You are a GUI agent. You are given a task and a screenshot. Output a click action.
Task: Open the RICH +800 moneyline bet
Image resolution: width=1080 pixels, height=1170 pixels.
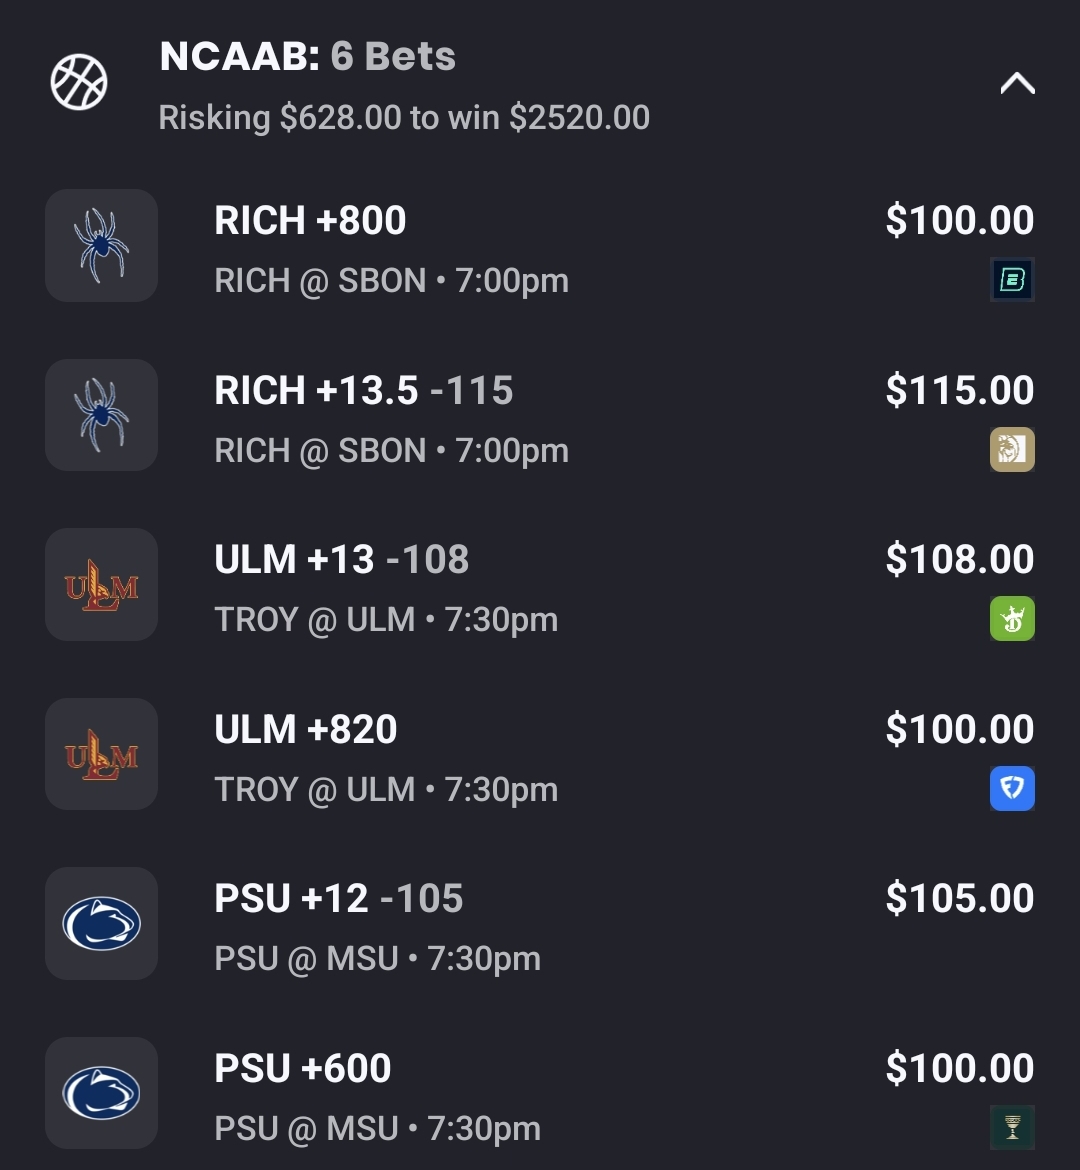coord(310,221)
